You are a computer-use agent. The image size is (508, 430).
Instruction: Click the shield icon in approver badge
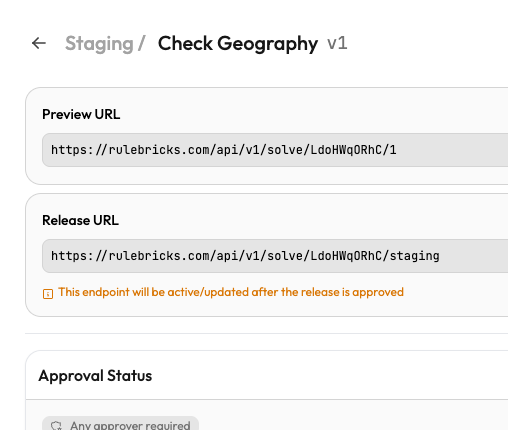click(x=56, y=426)
